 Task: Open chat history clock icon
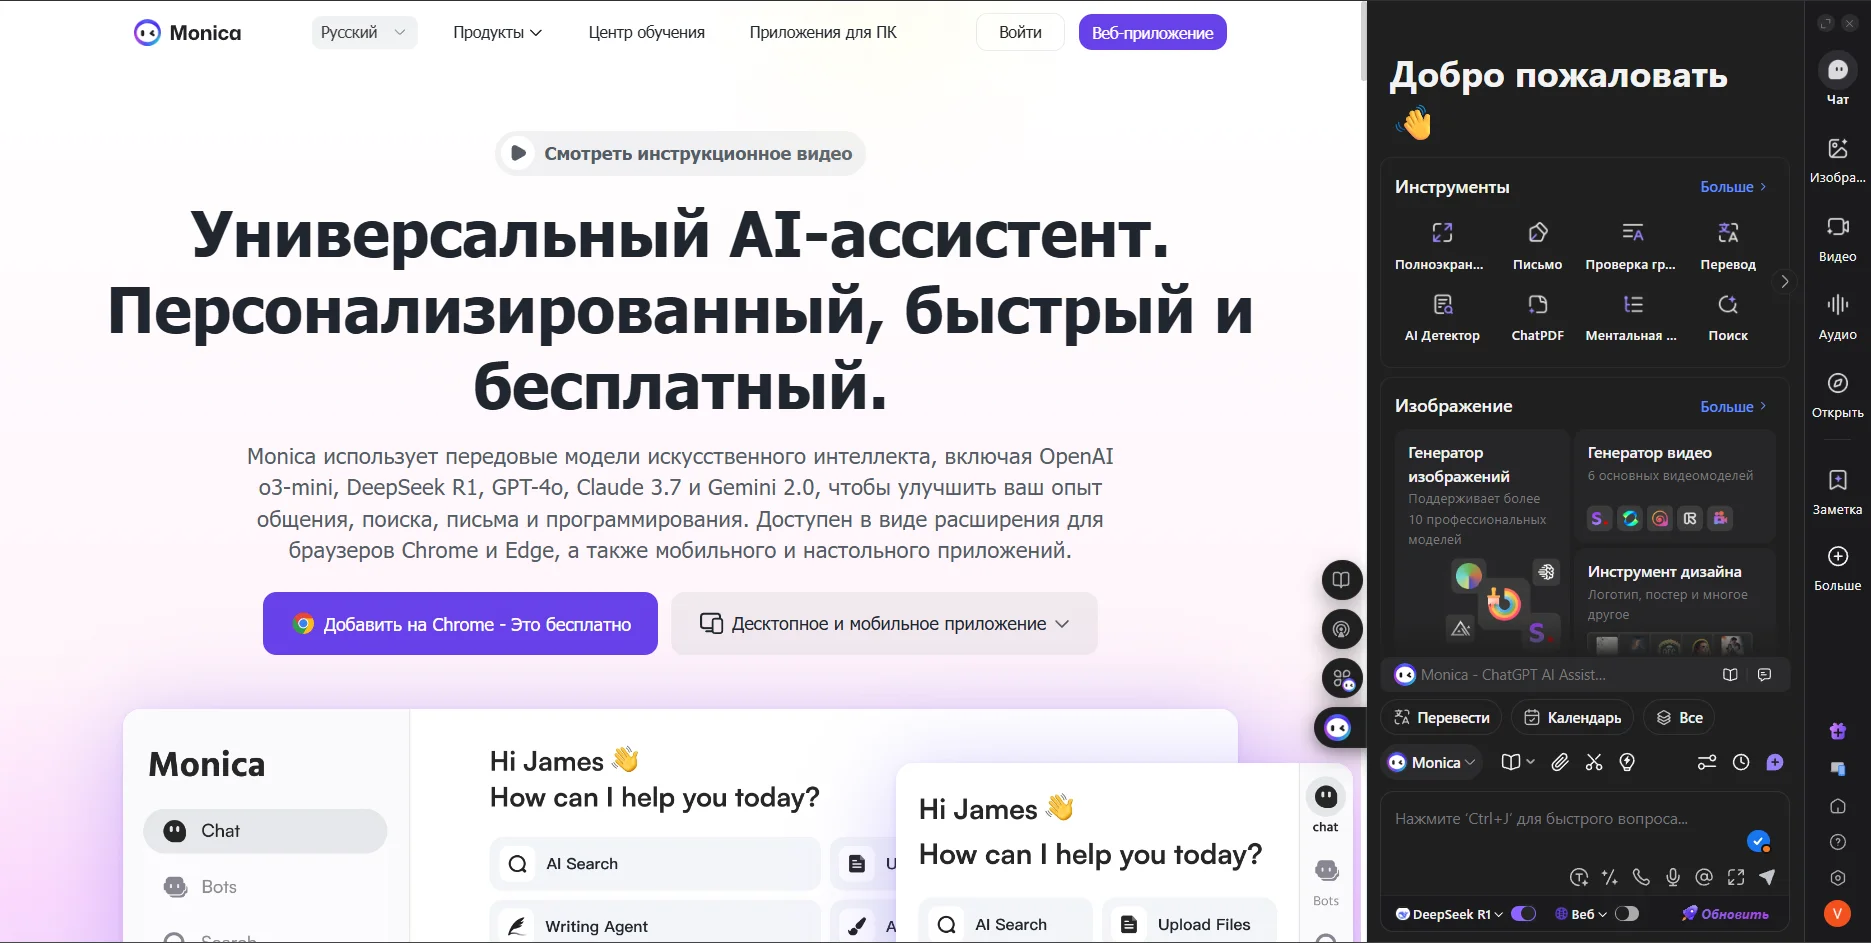(1741, 762)
